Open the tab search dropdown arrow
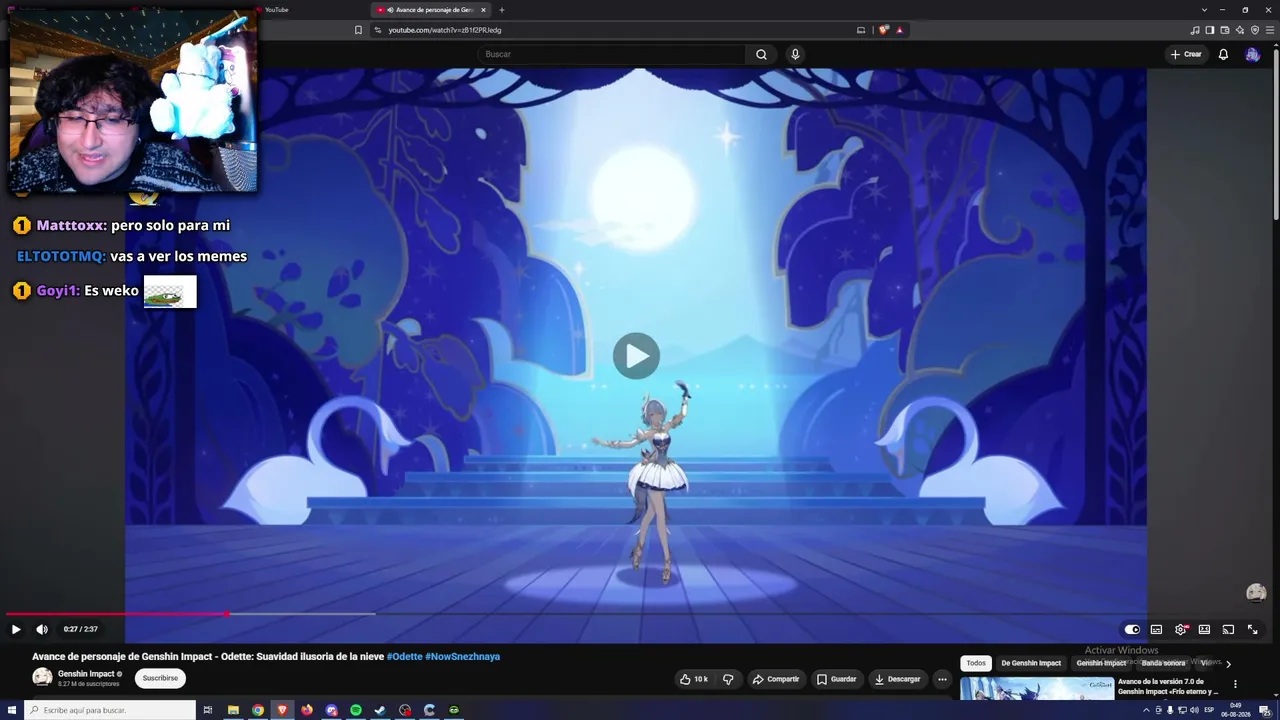 pos(1204,10)
